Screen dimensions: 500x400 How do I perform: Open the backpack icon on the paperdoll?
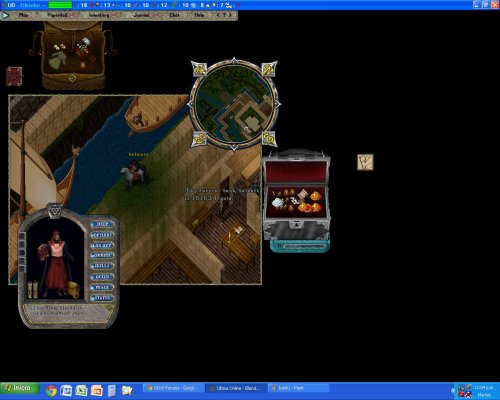(74, 289)
